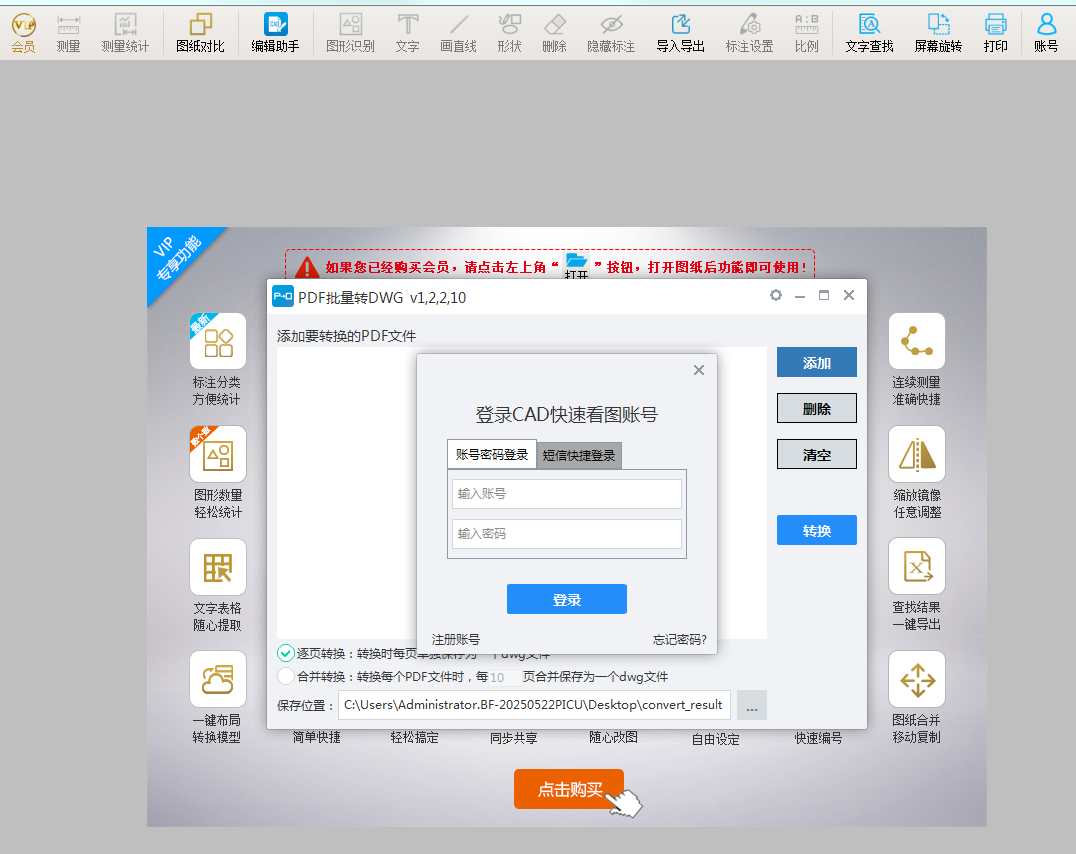Click the 打开 folder icon in red notice
This screenshot has width=1076, height=854.
[x=576, y=265]
